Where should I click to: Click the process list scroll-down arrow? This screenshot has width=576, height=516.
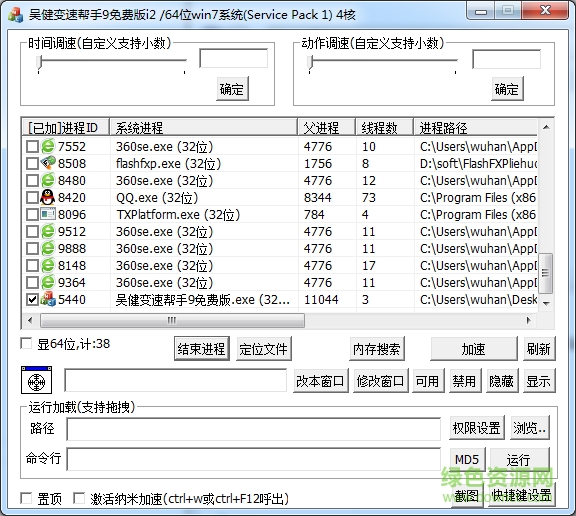coord(546,303)
